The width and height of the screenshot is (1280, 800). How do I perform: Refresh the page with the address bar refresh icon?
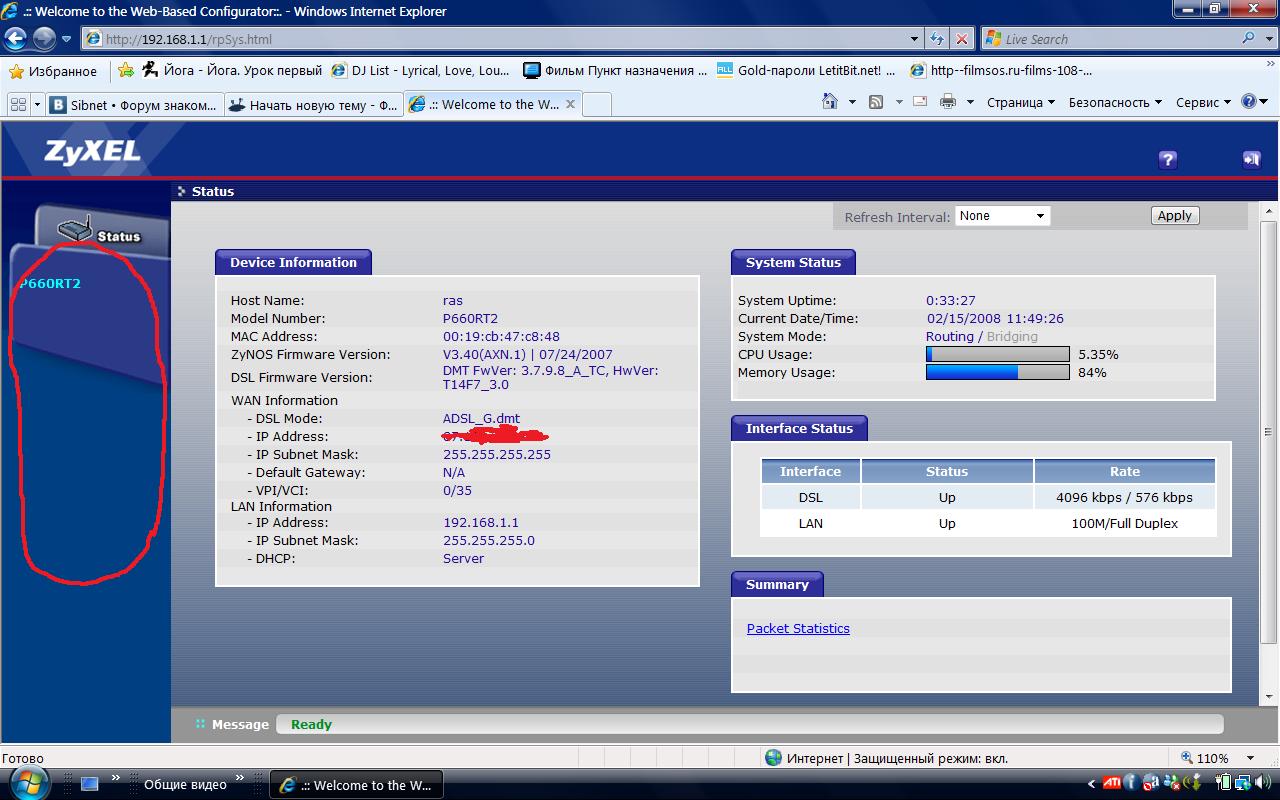coord(937,39)
